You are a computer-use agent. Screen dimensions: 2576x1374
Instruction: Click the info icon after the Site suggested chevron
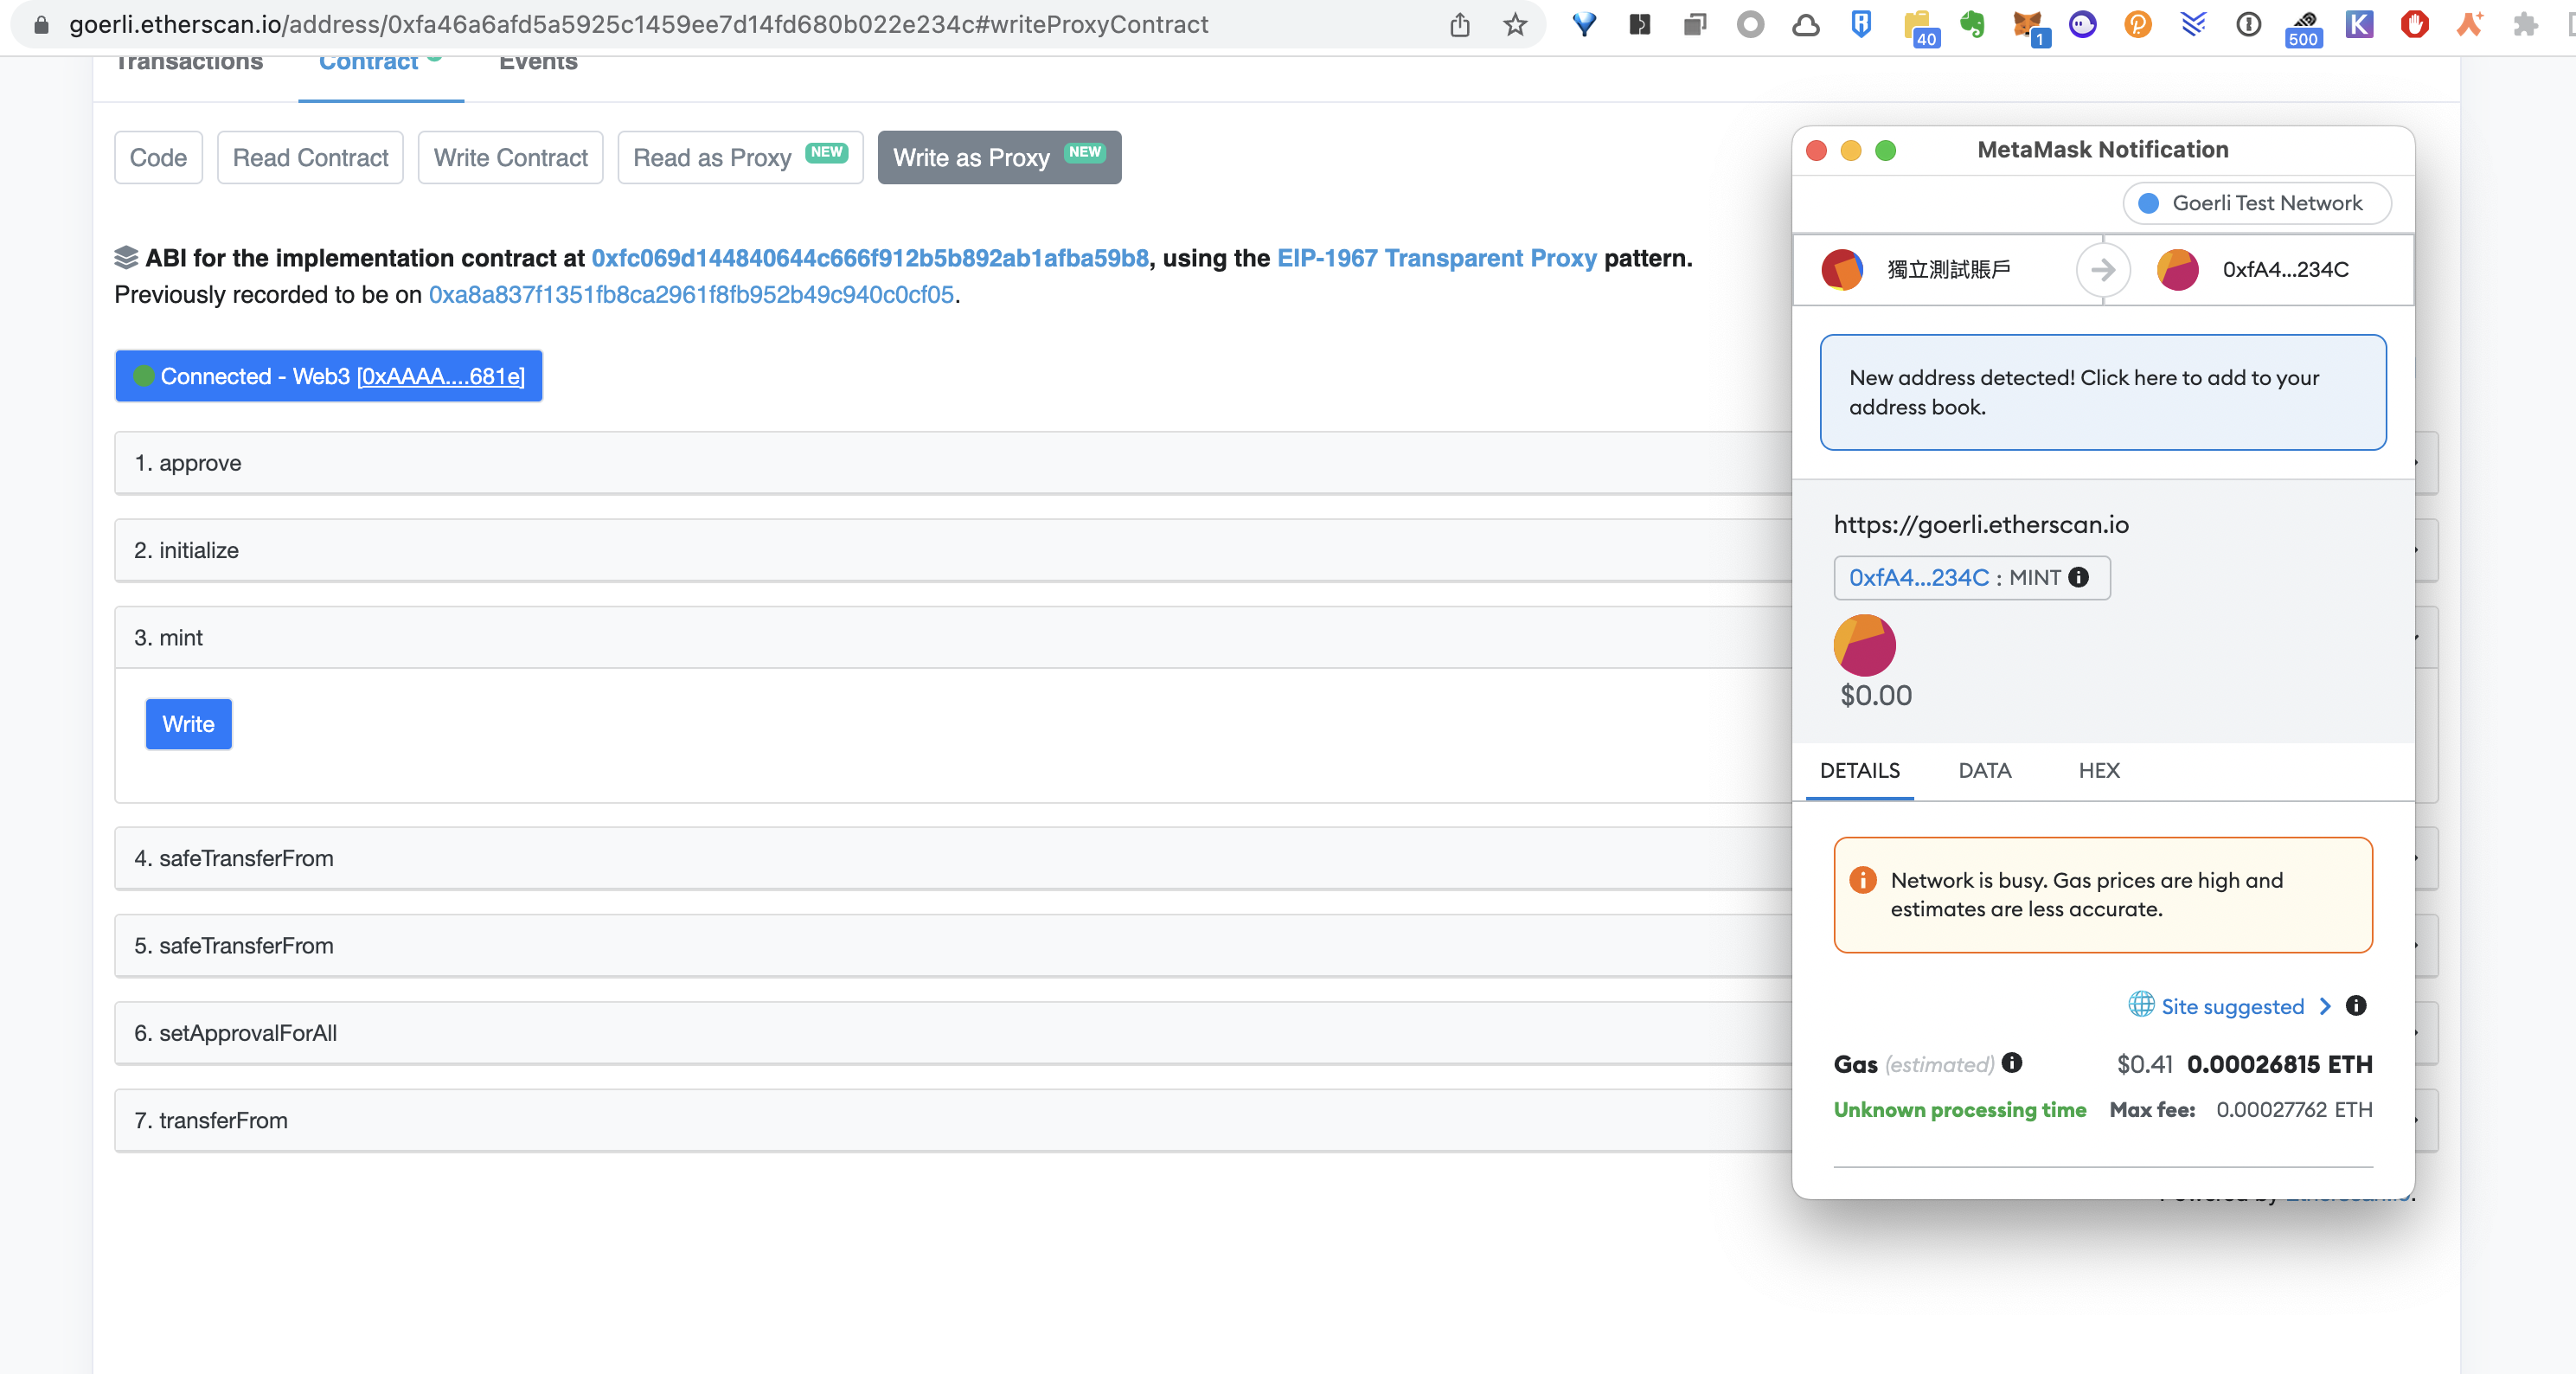2356,1006
